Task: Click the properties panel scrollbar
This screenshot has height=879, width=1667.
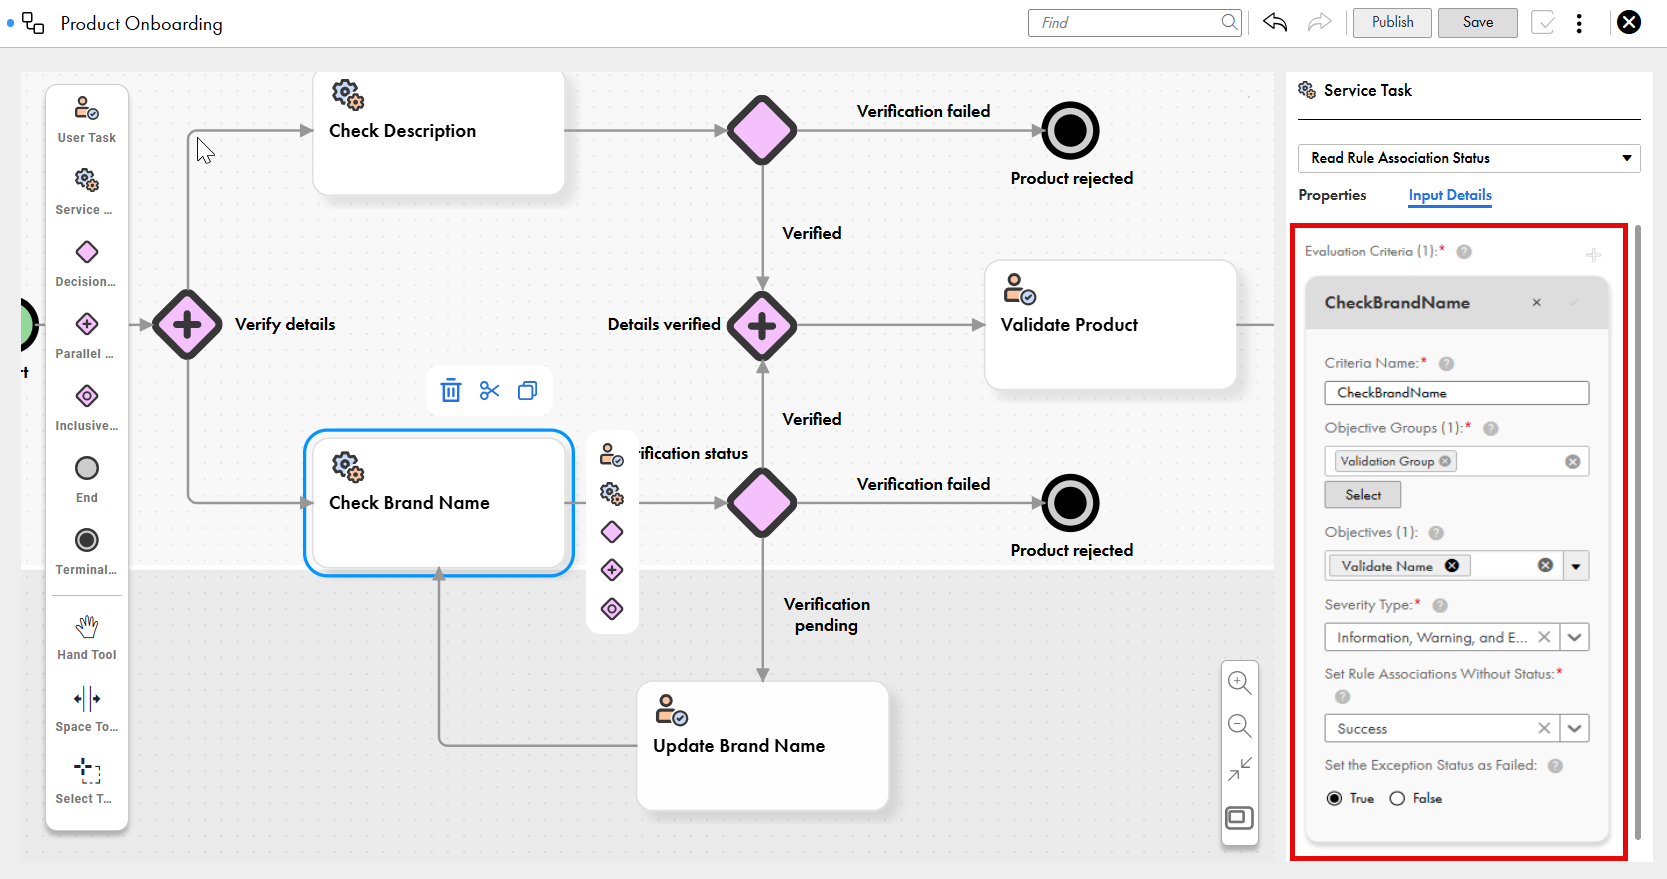Action: point(1637,533)
